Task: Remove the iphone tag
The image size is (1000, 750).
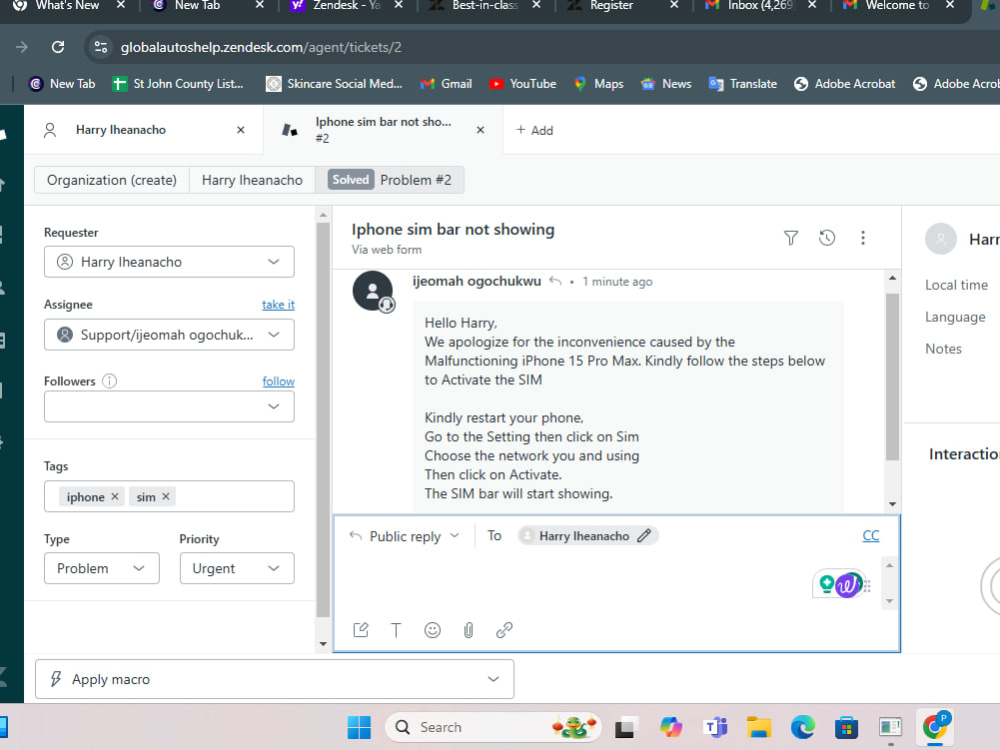Action: coord(115,496)
